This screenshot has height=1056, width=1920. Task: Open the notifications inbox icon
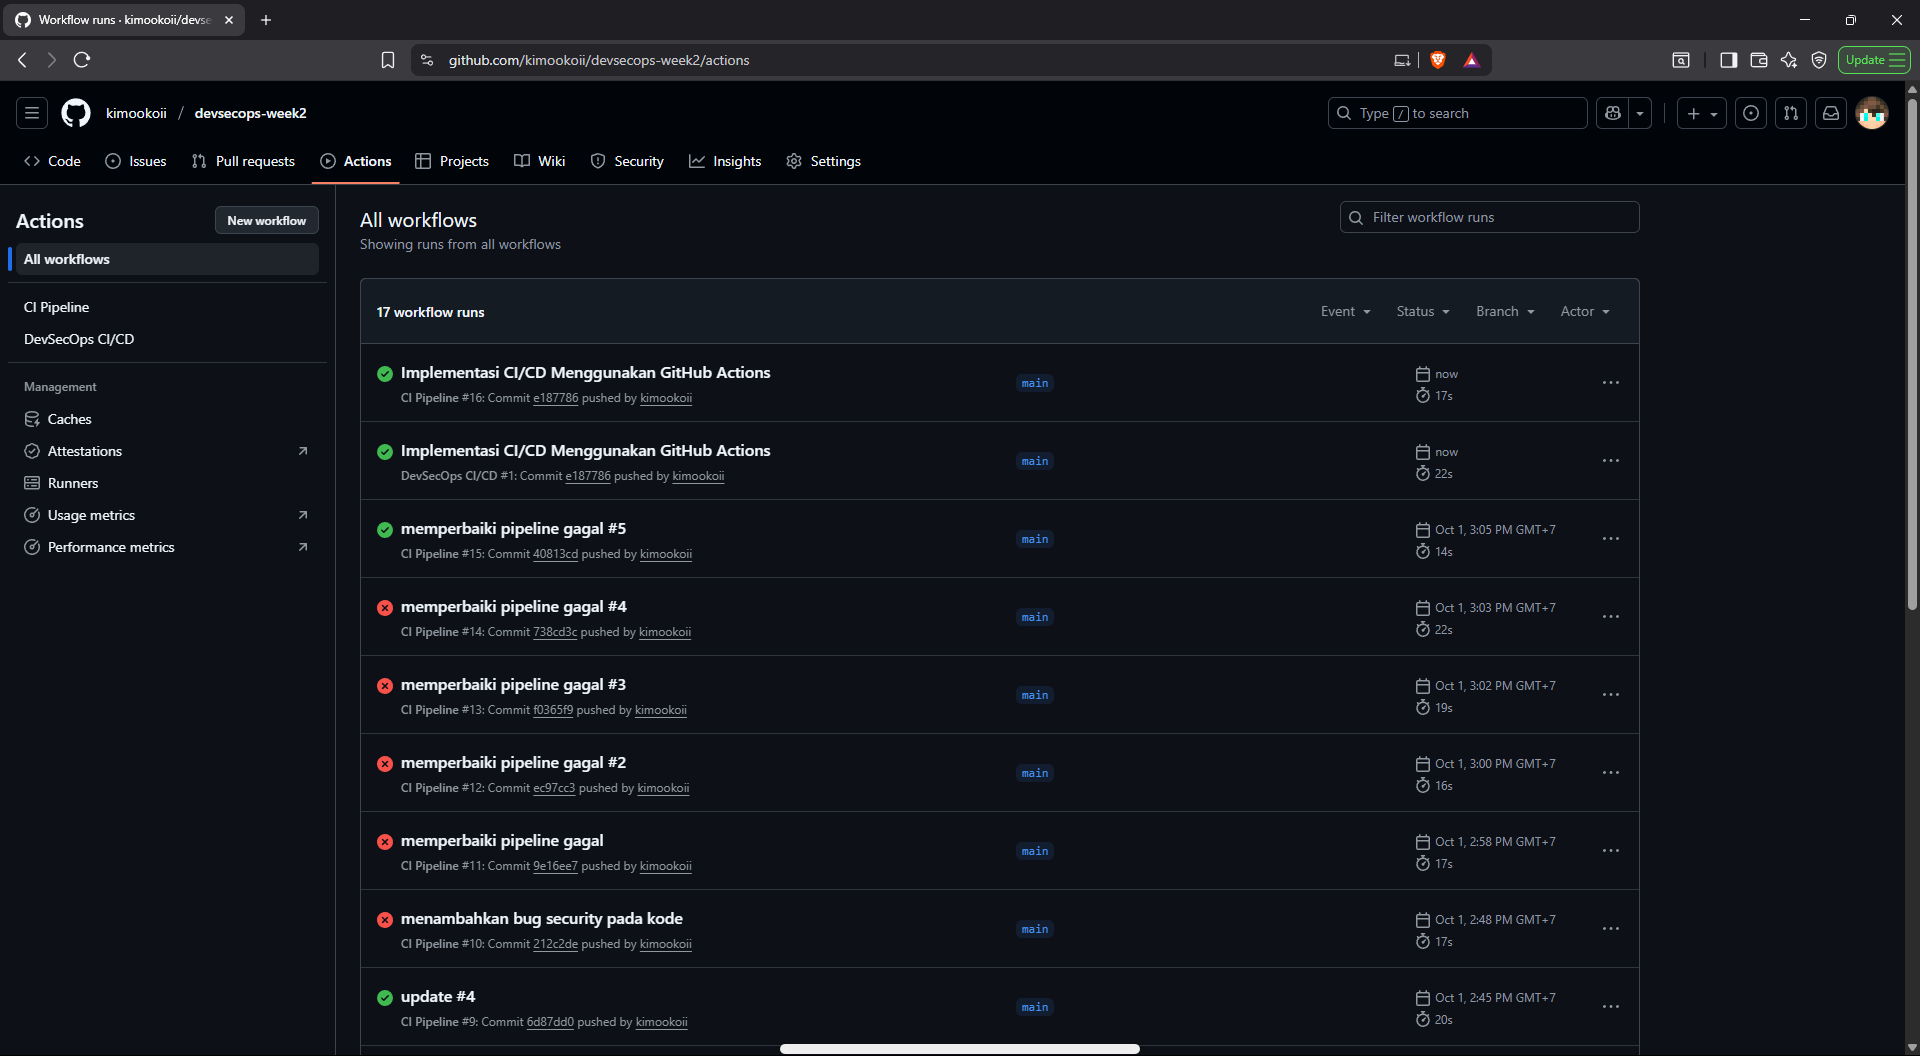click(x=1831, y=113)
